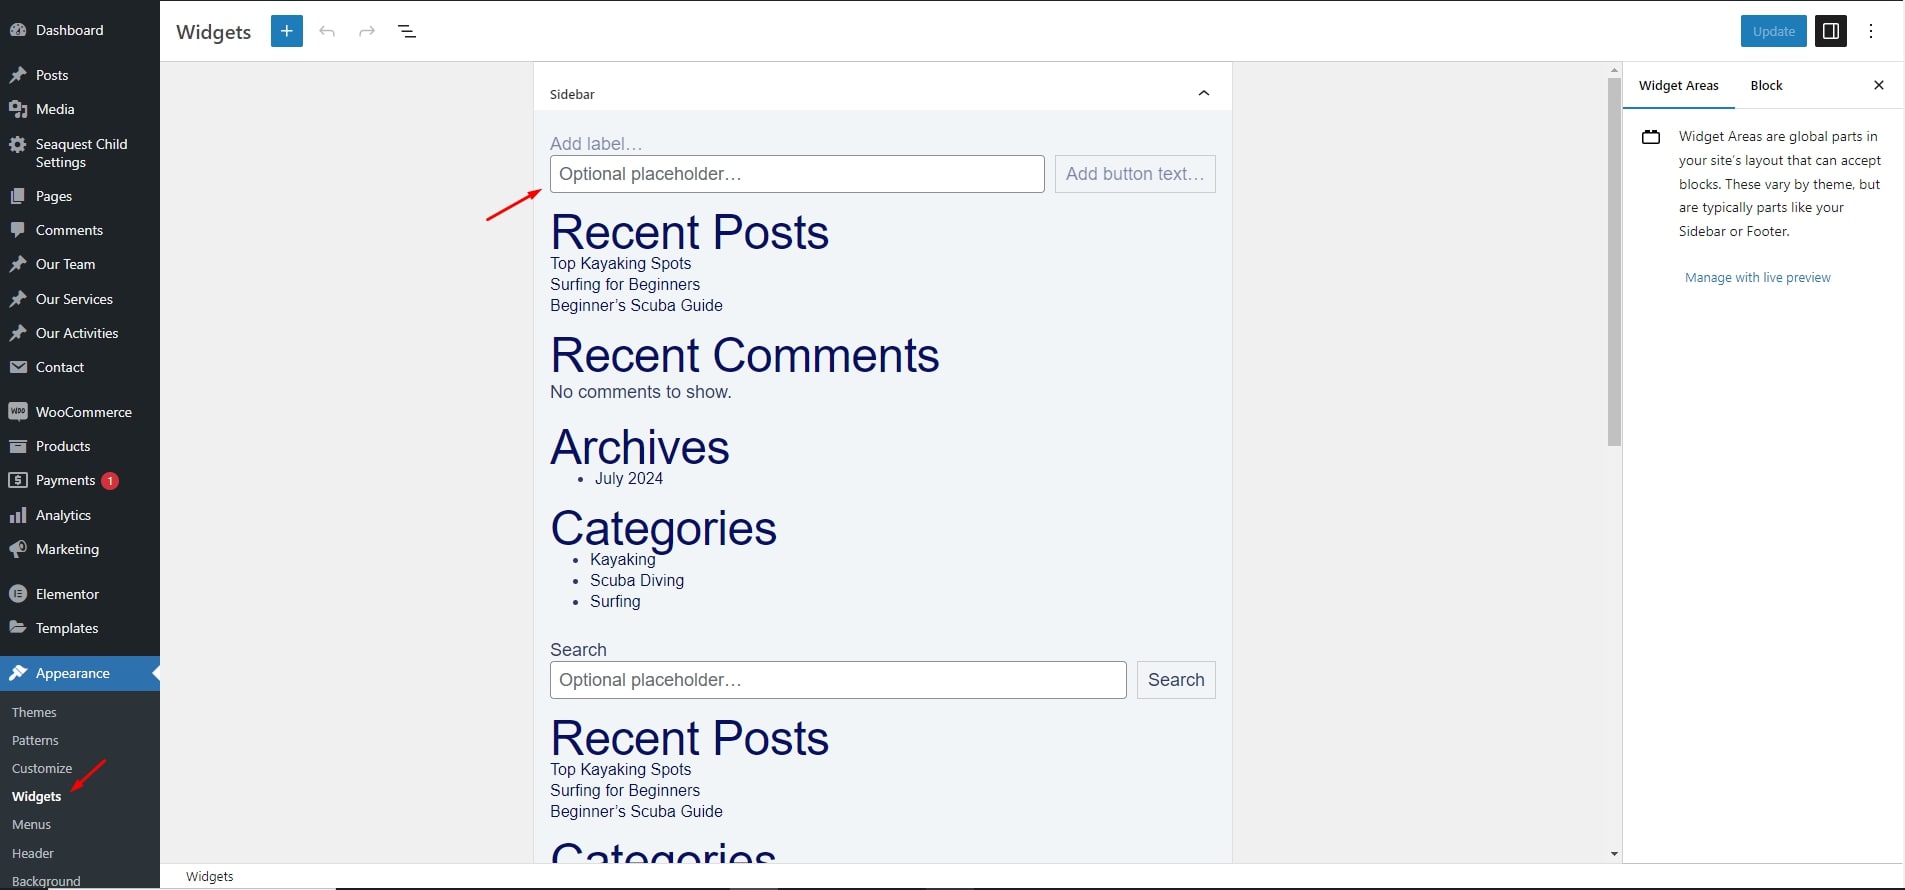Select the Widget Areas tab
This screenshot has height=890, width=1905.
click(x=1678, y=86)
